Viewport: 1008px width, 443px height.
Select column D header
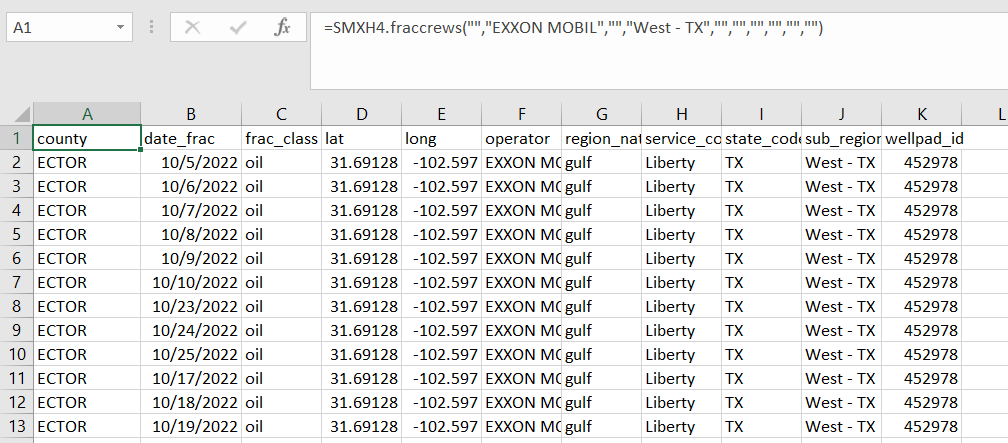tap(361, 114)
